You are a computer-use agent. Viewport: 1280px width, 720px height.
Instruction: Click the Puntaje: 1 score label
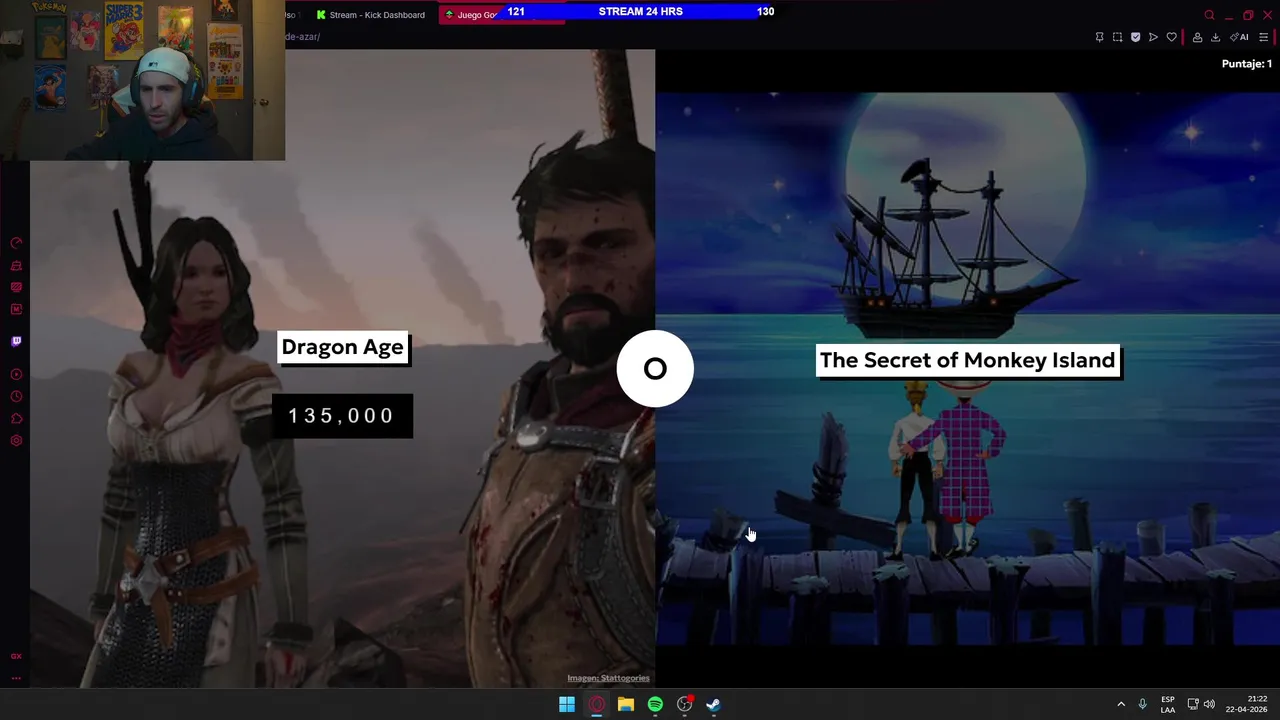[1246, 64]
